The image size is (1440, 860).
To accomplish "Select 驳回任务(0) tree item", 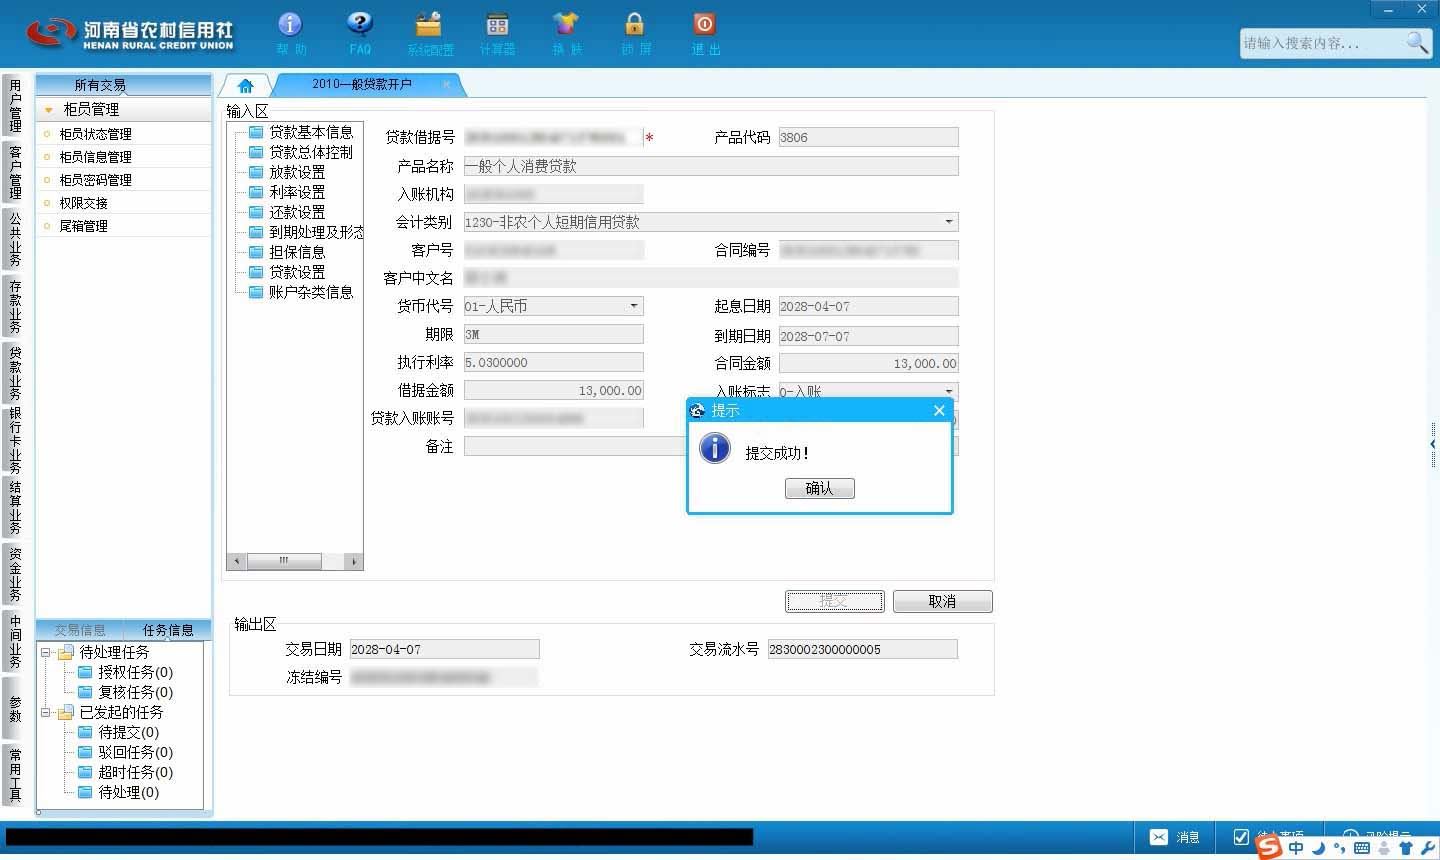I will (126, 753).
